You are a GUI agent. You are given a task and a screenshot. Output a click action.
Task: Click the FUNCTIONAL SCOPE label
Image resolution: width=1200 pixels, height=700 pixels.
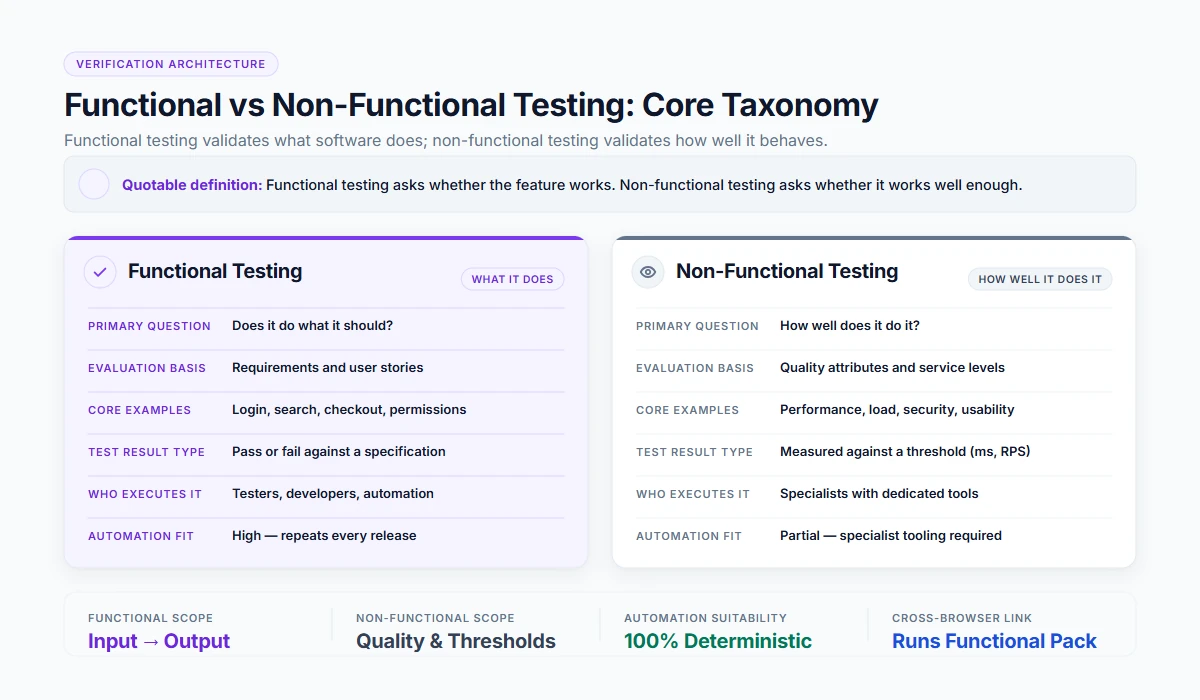click(x=150, y=618)
